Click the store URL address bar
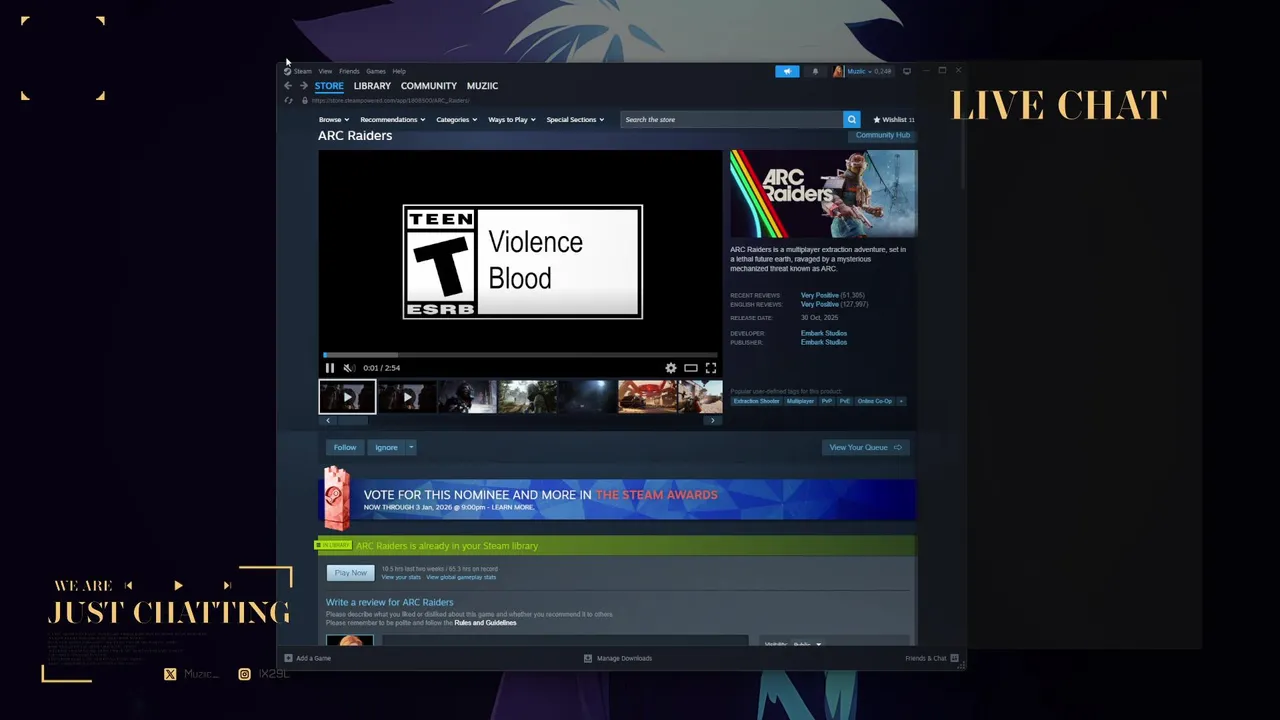The width and height of the screenshot is (1280, 720). tap(390, 100)
